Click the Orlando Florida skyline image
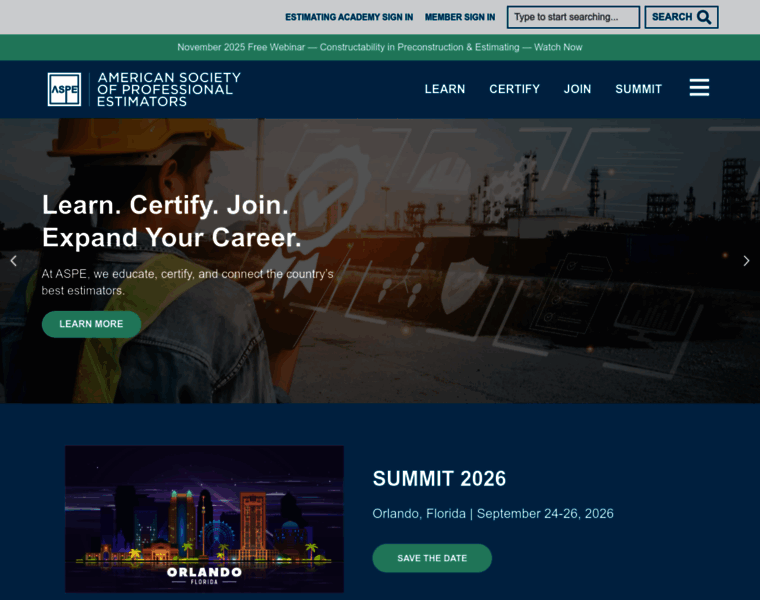 click(x=204, y=519)
